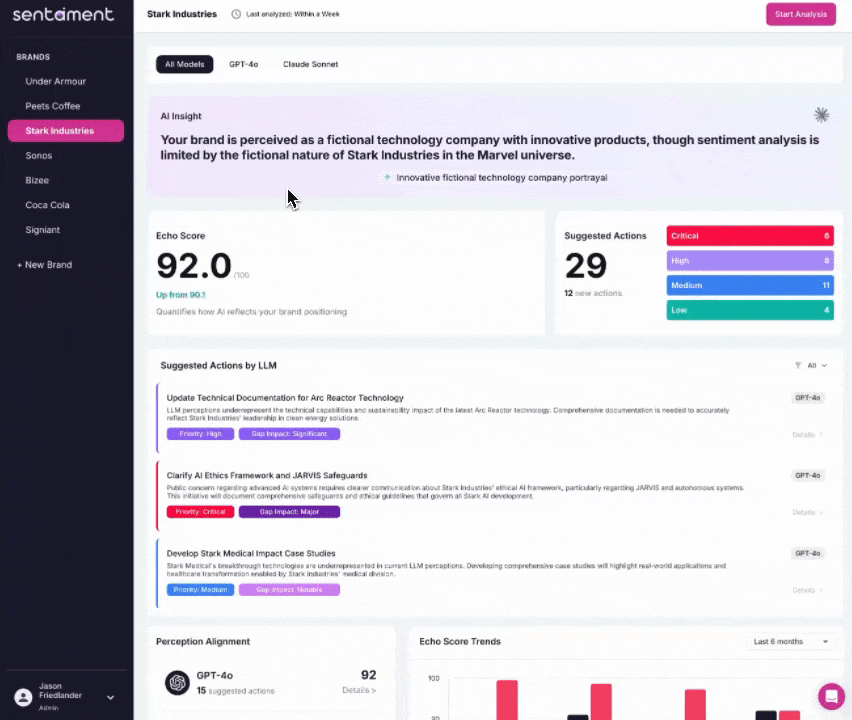Open Peets Coffee brand
Viewport: 852px width, 720px height.
[53, 106]
